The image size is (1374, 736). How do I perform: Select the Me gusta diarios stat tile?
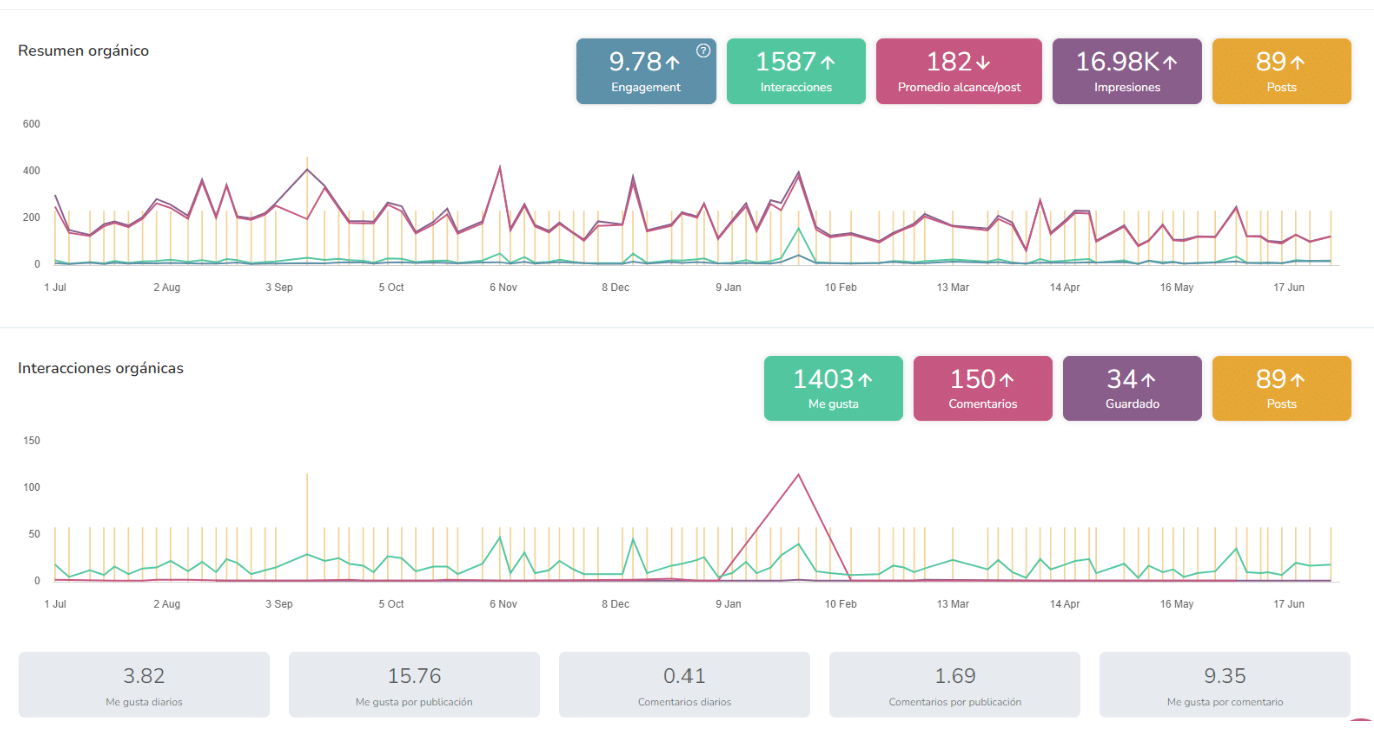tap(144, 685)
